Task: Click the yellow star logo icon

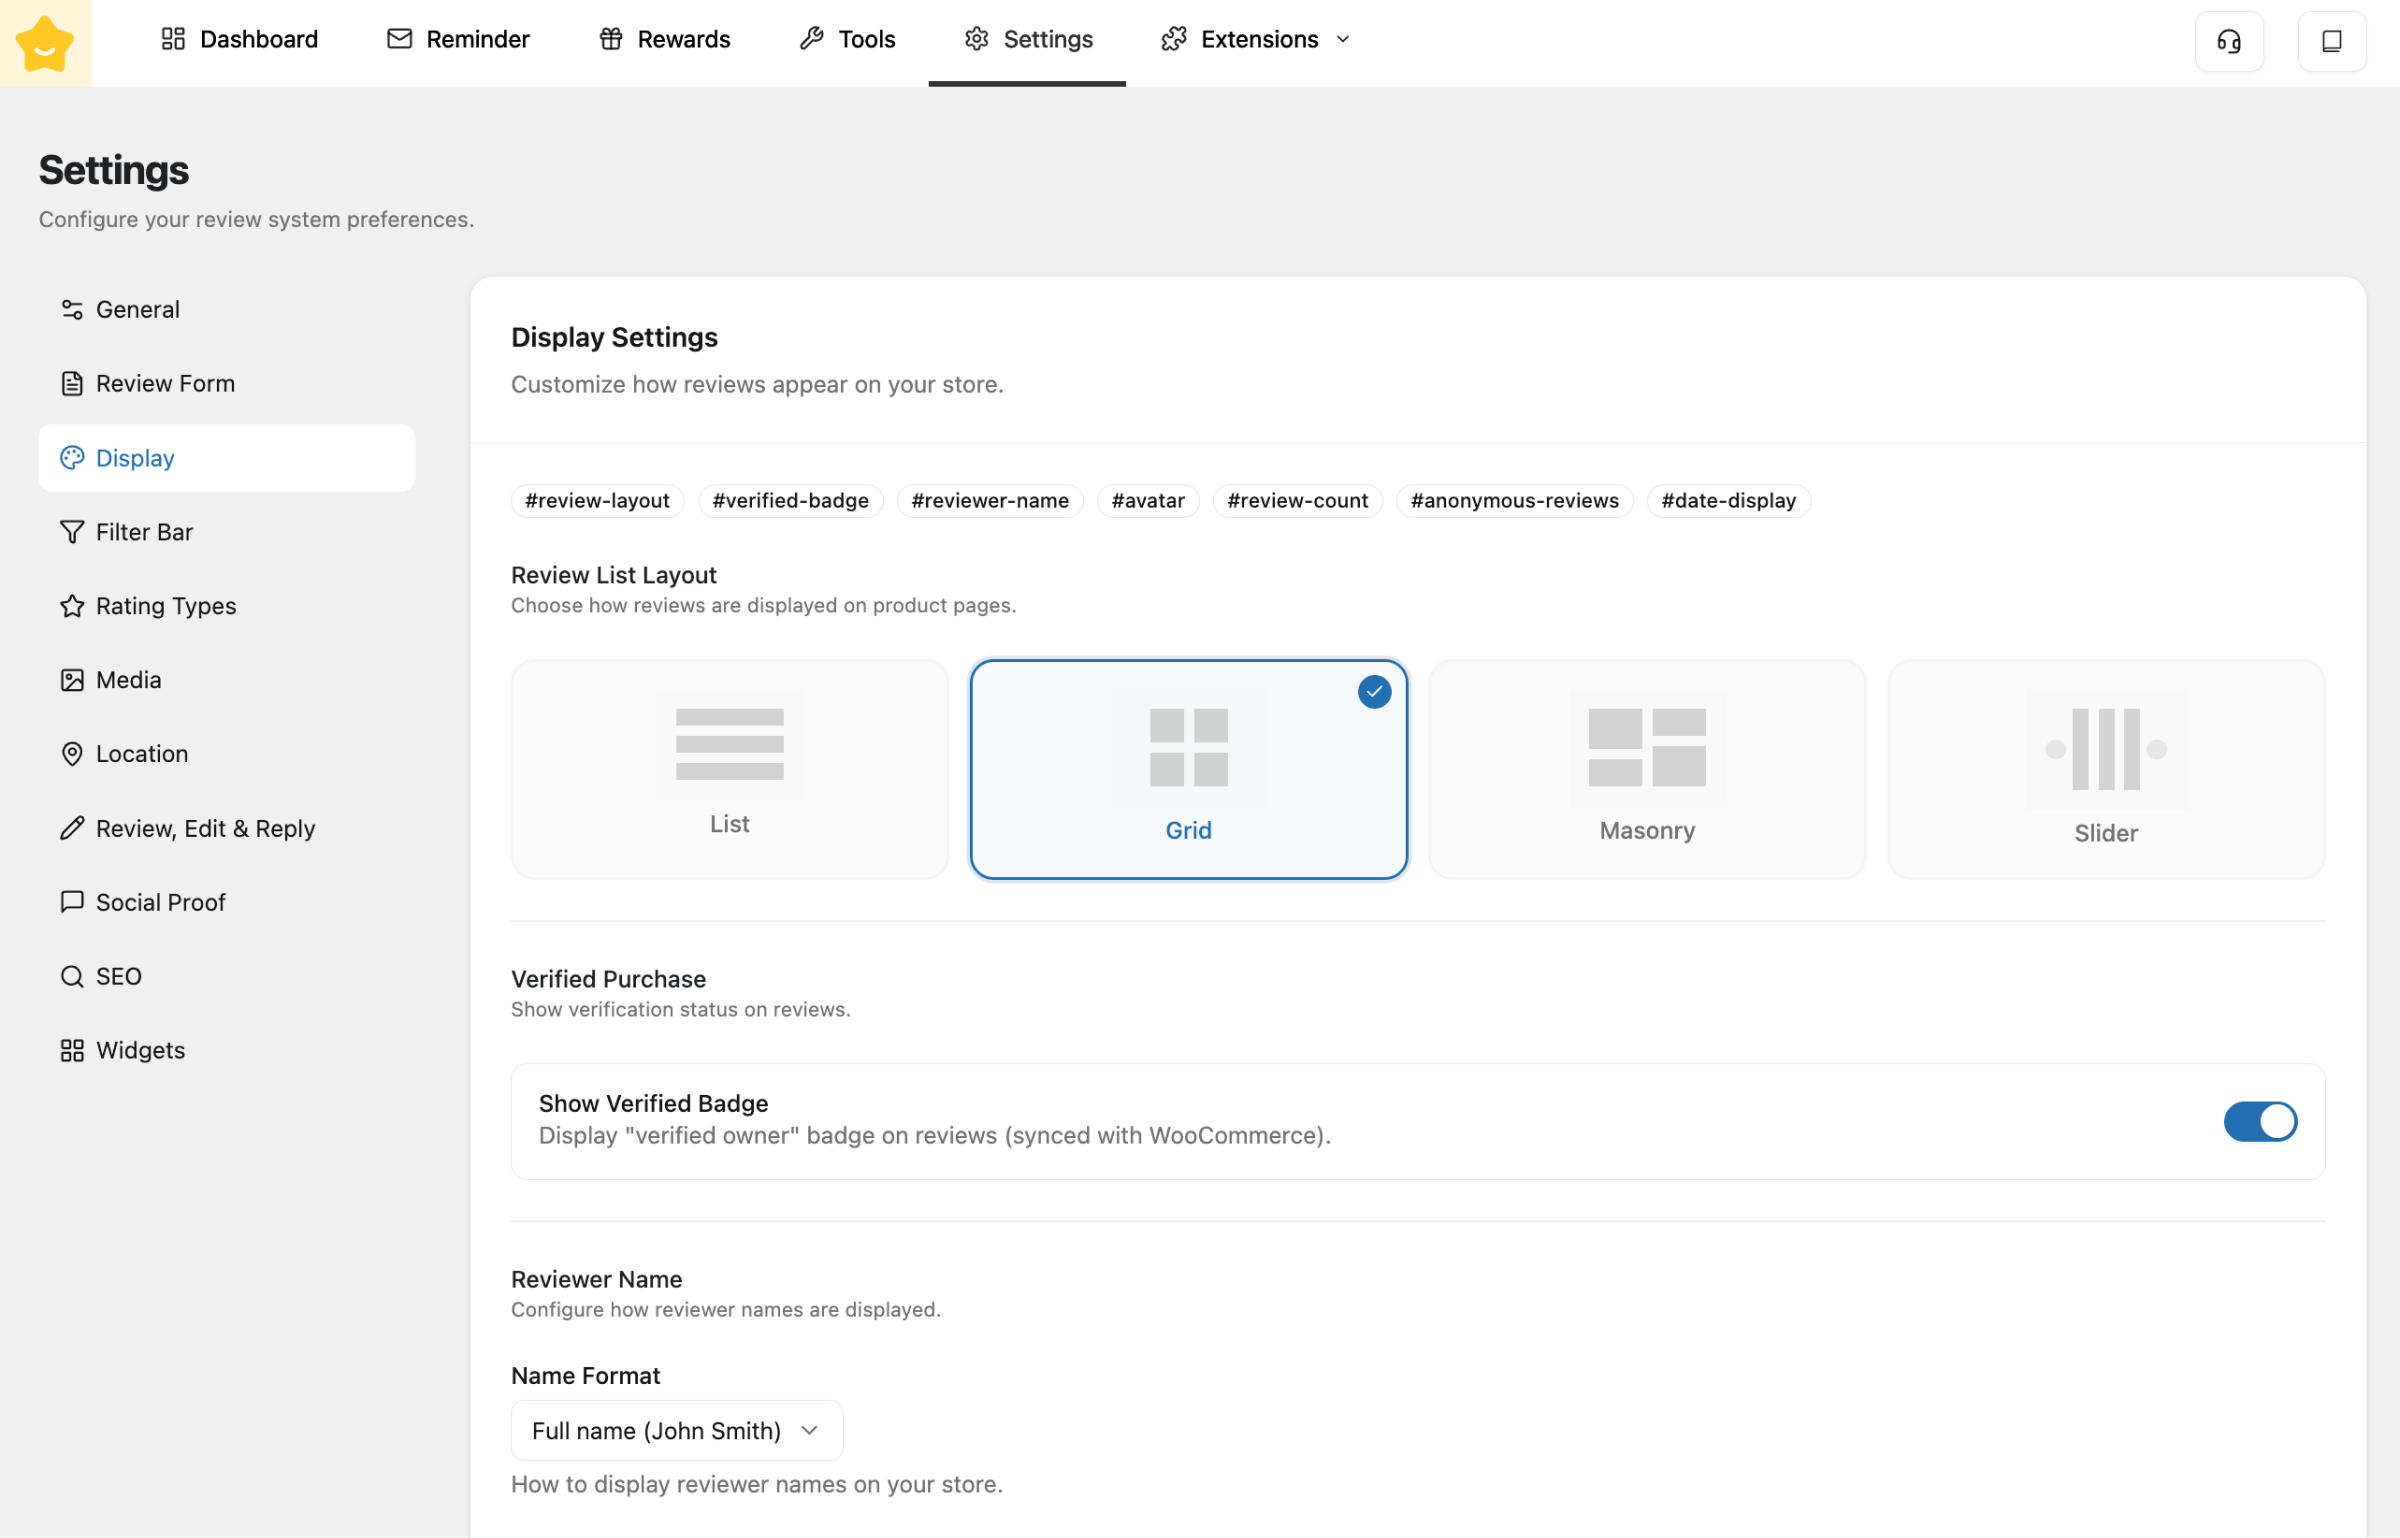Action: 45,43
